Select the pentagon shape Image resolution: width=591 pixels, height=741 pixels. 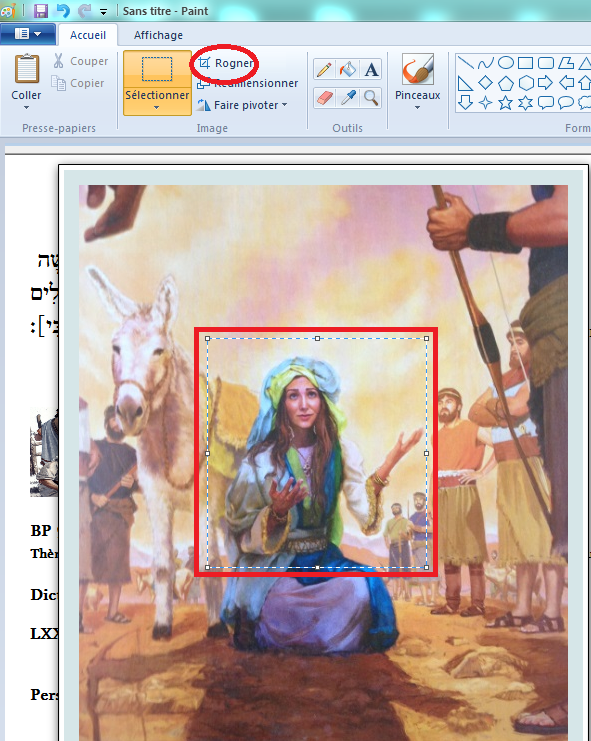[506, 83]
